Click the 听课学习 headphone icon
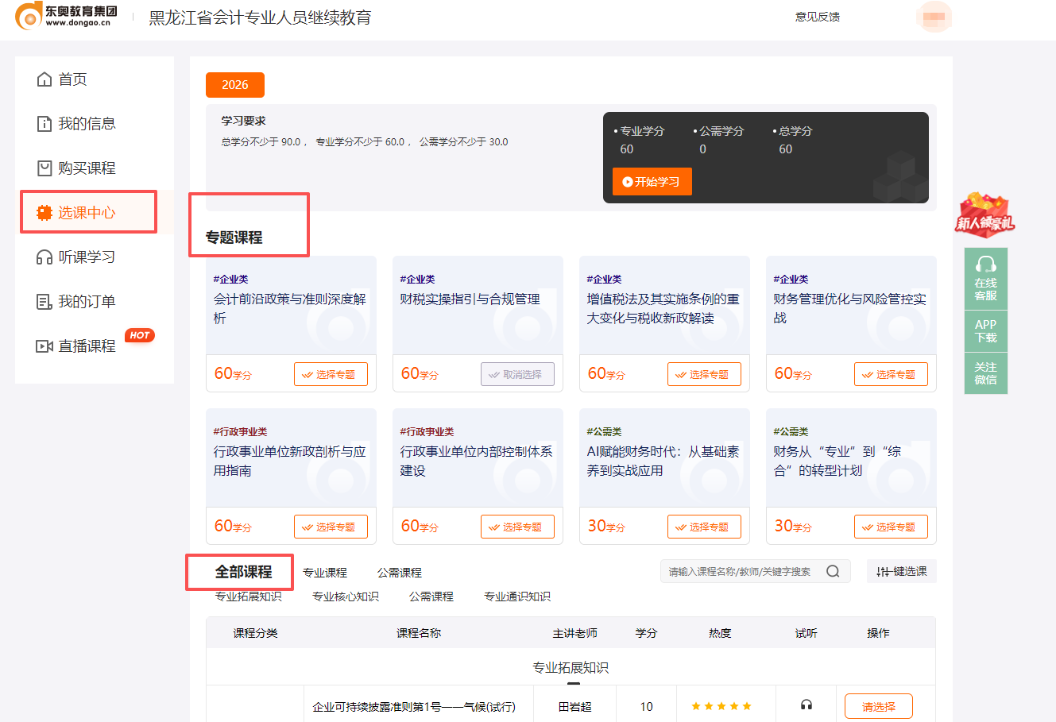Screen dimensions: 1056x722 pos(44,257)
